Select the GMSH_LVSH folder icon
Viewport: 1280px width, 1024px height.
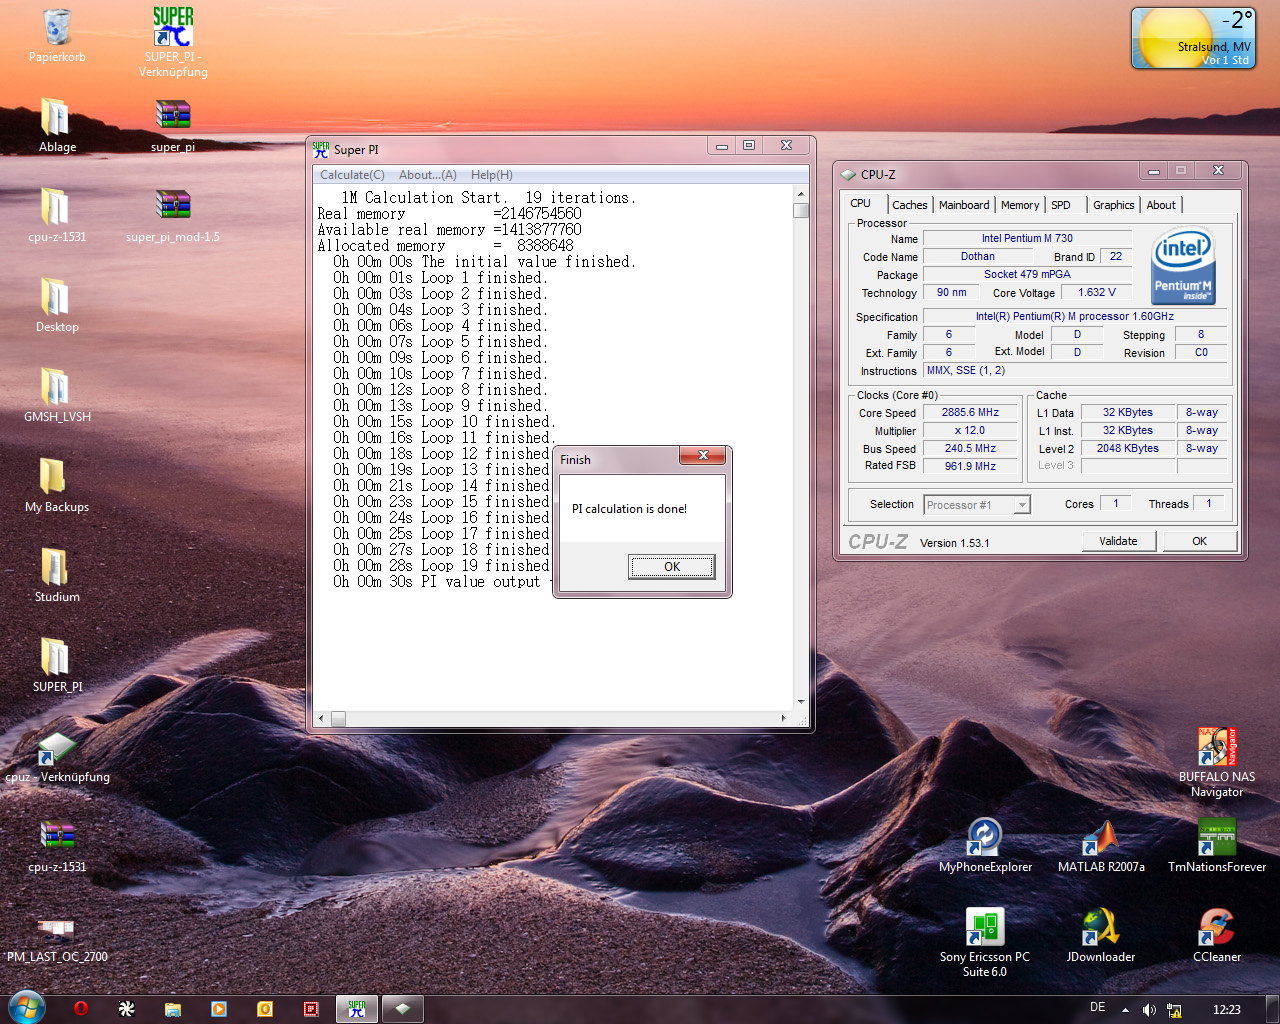[x=57, y=388]
